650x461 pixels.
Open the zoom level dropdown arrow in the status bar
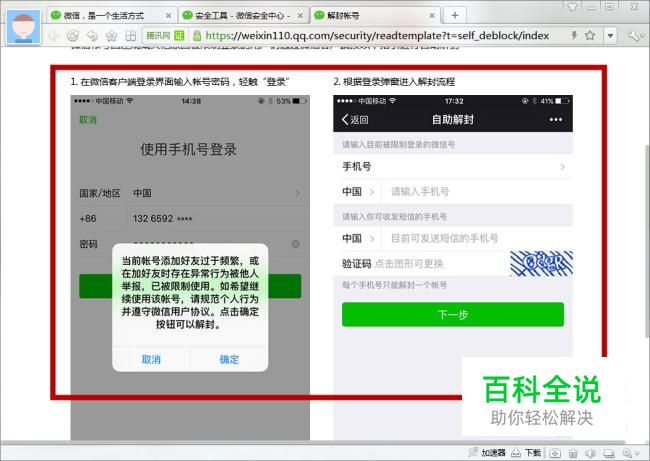(637, 454)
